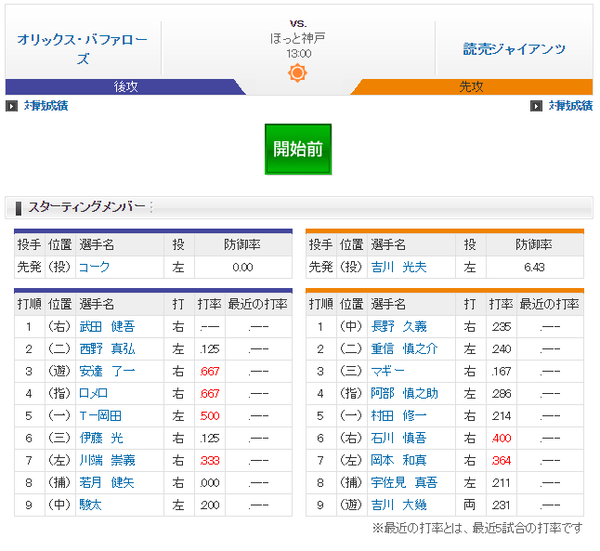Click T-岡田's batting average .500
The width and height of the screenshot is (600, 551).
(210, 416)
